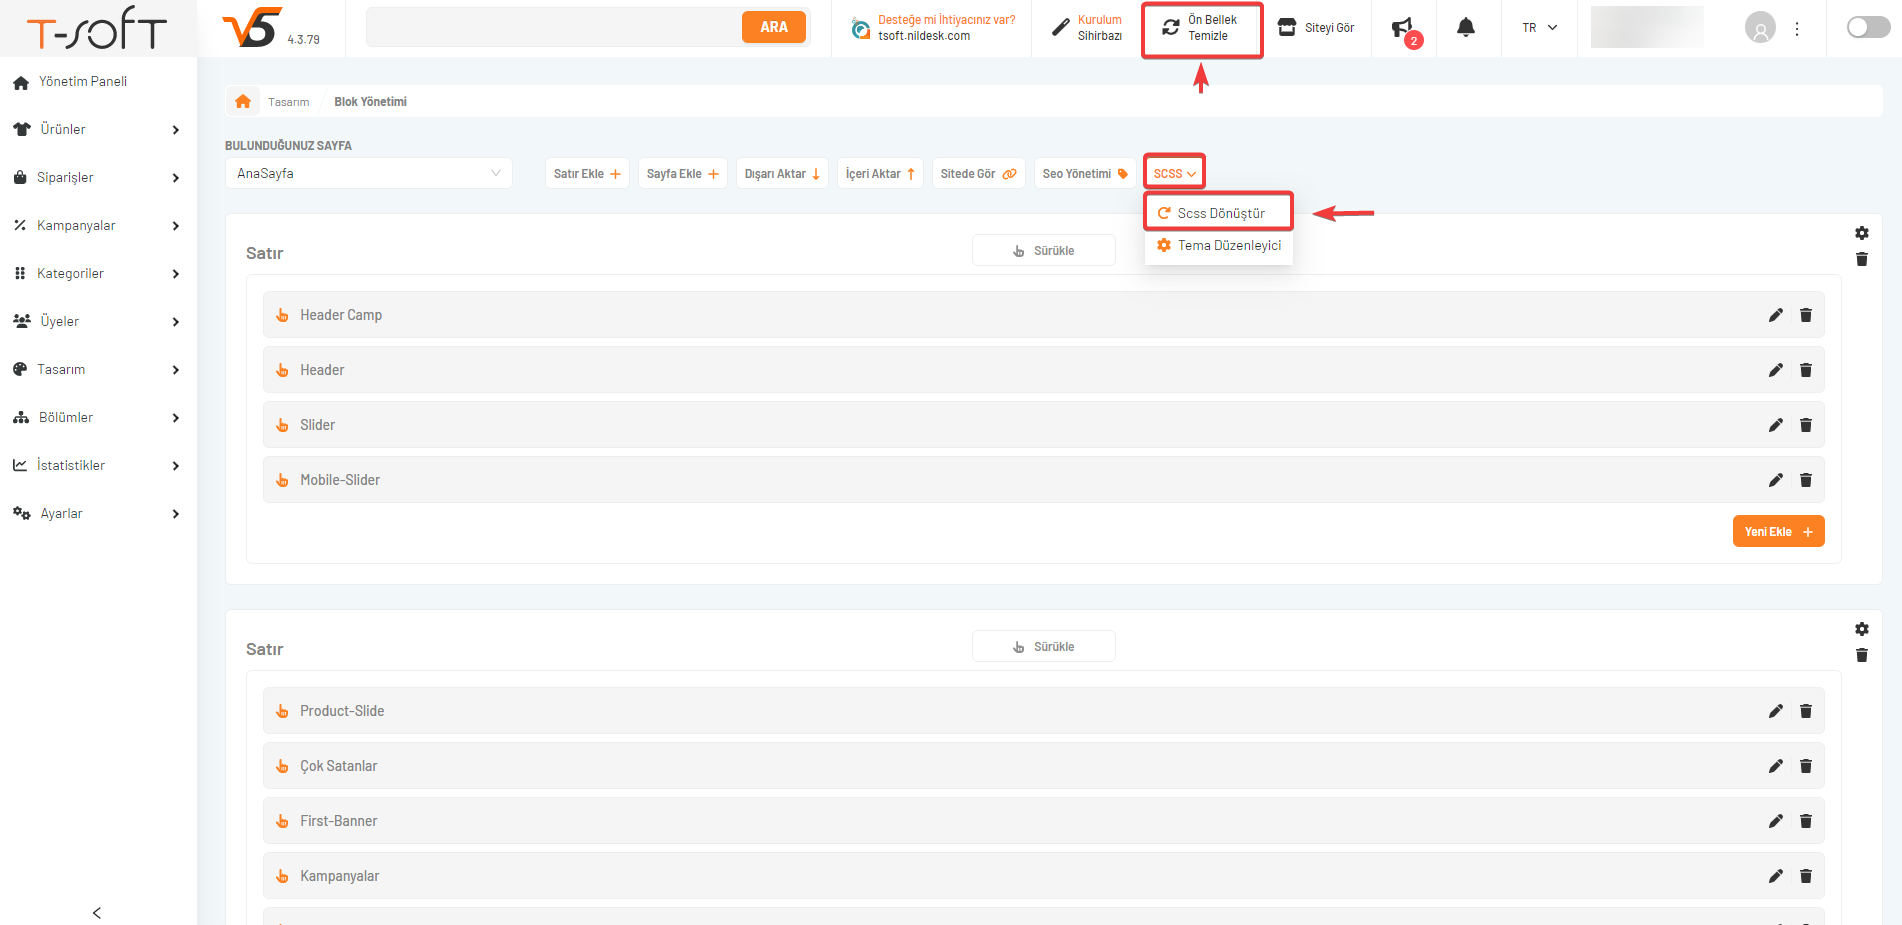Click Satır Ekle button
This screenshot has height=925, width=1902.
(x=587, y=173)
